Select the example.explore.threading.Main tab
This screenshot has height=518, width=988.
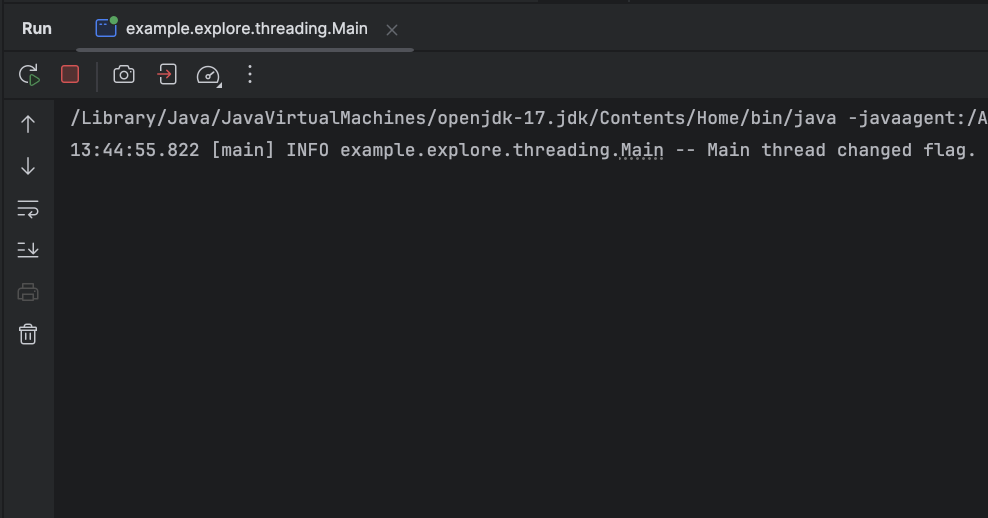pyautogui.click(x=246, y=29)
